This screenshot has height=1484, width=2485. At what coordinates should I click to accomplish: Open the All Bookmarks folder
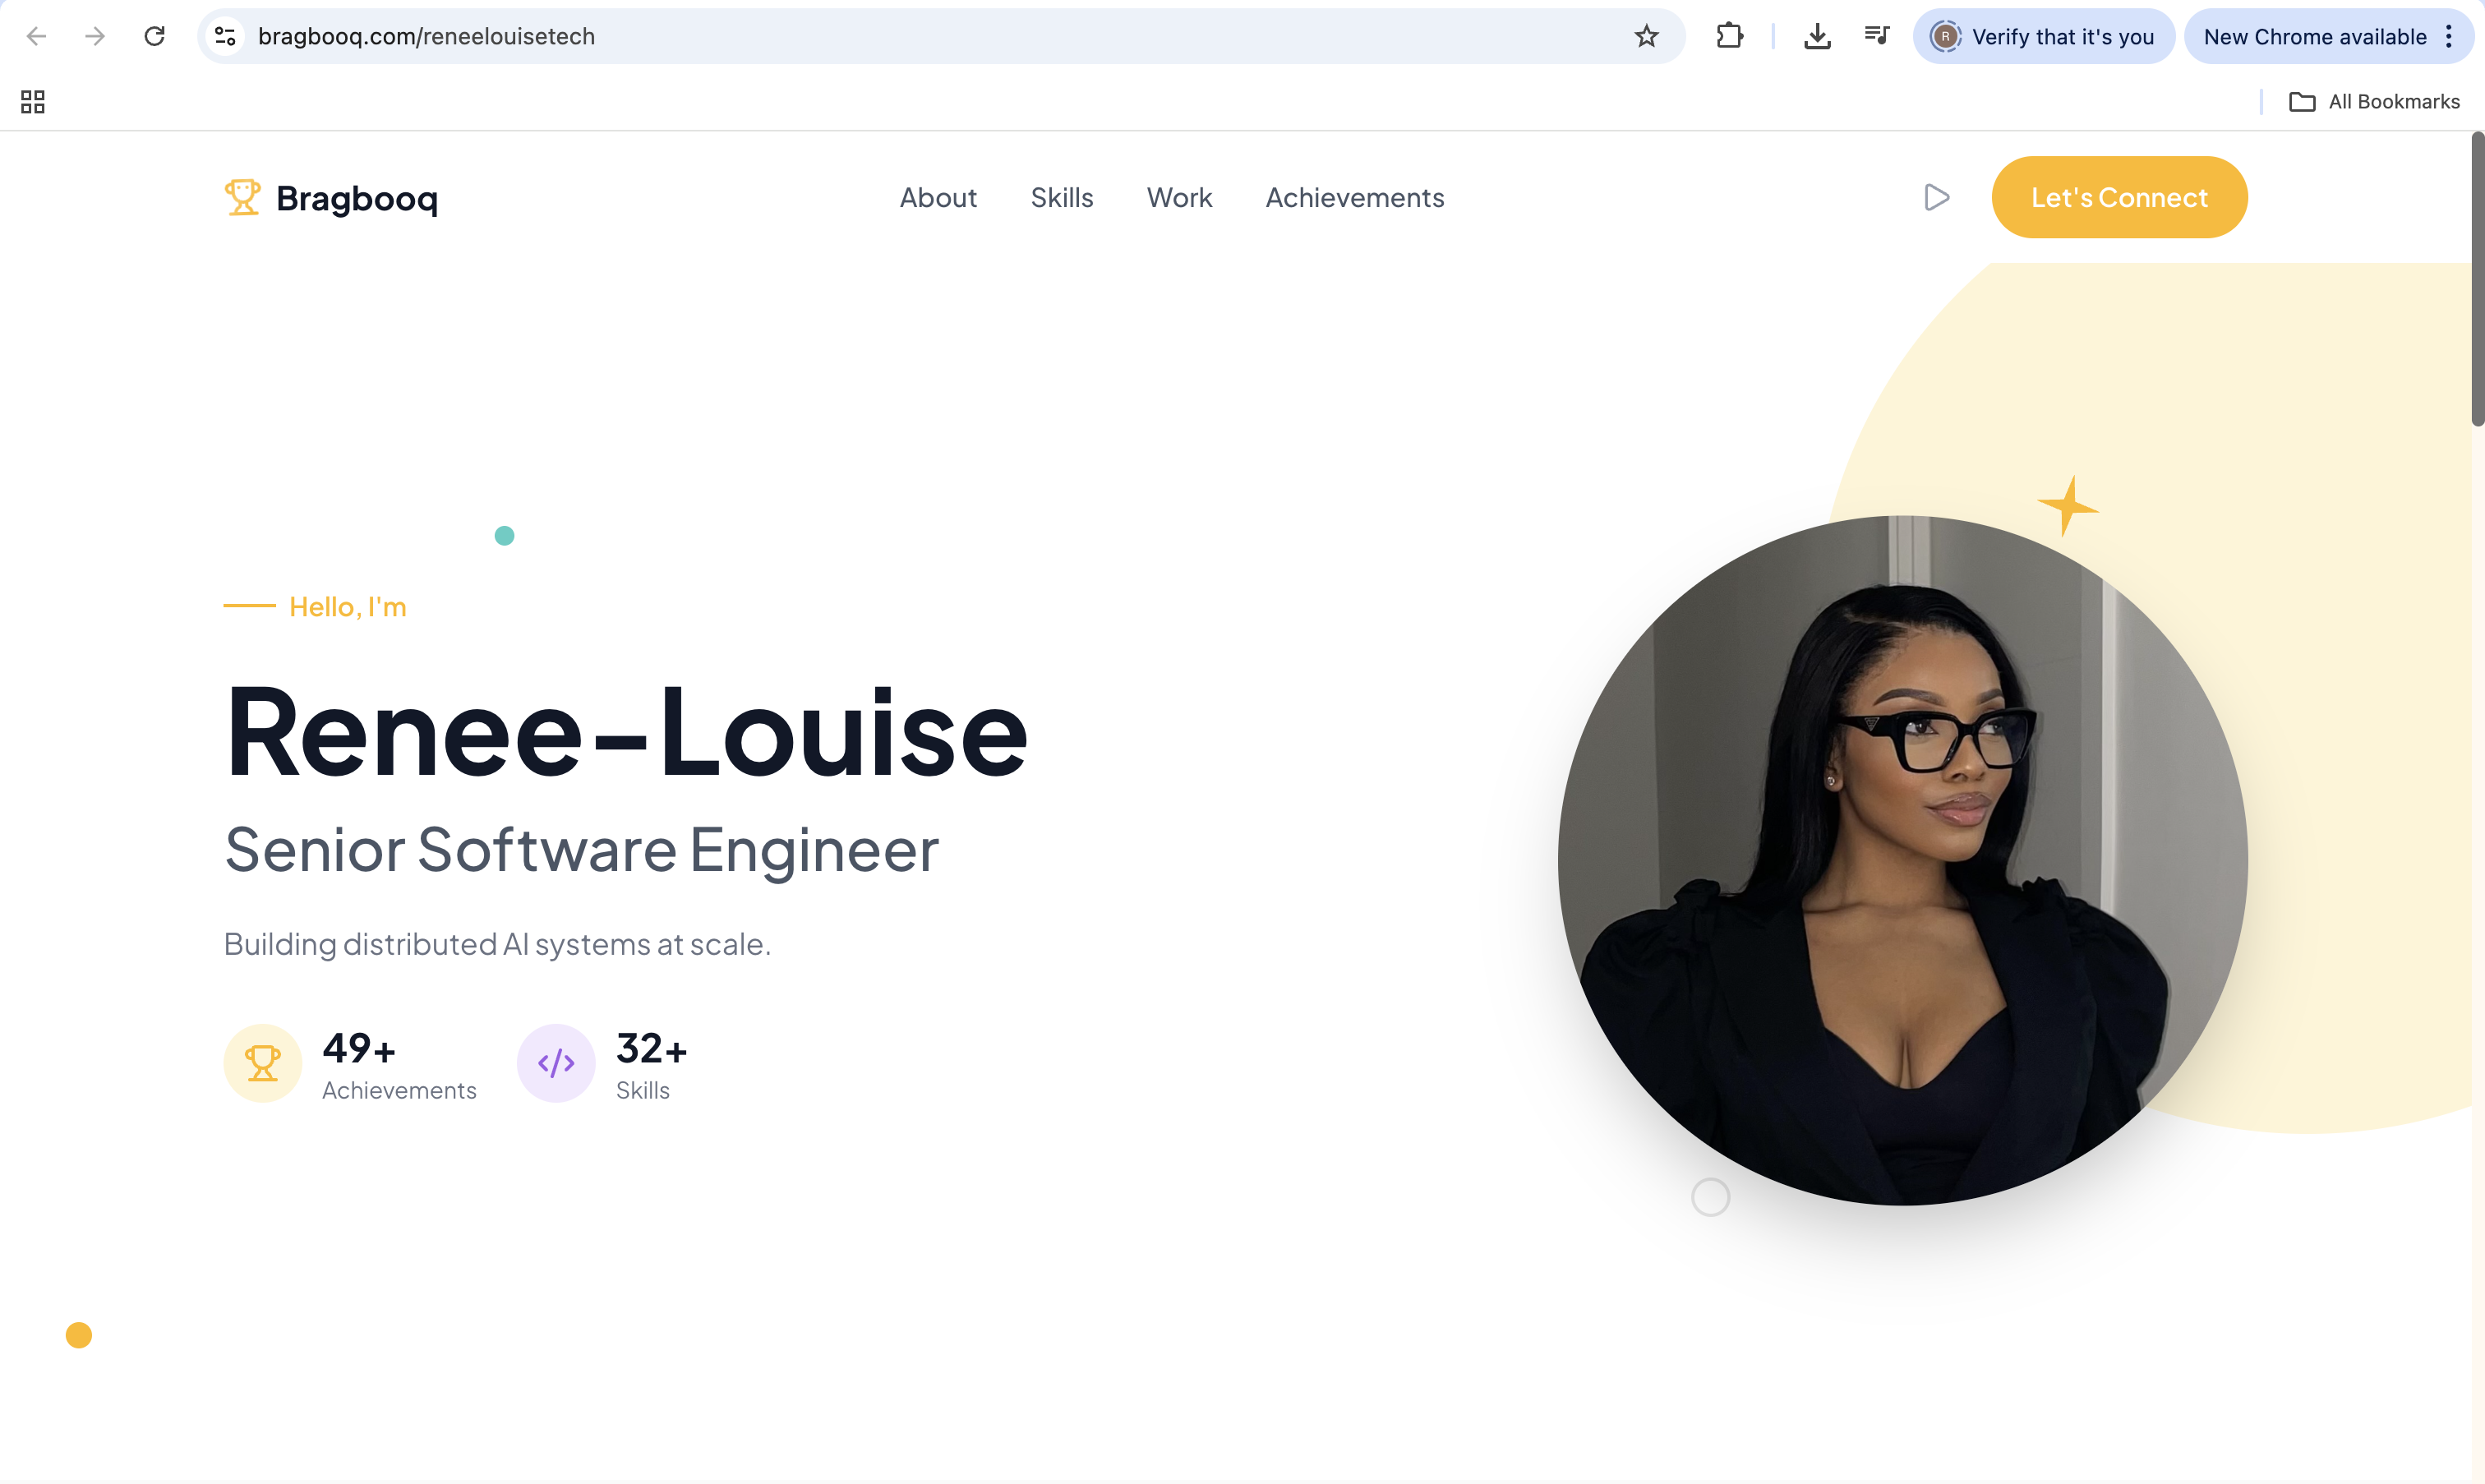(2374, 102)
